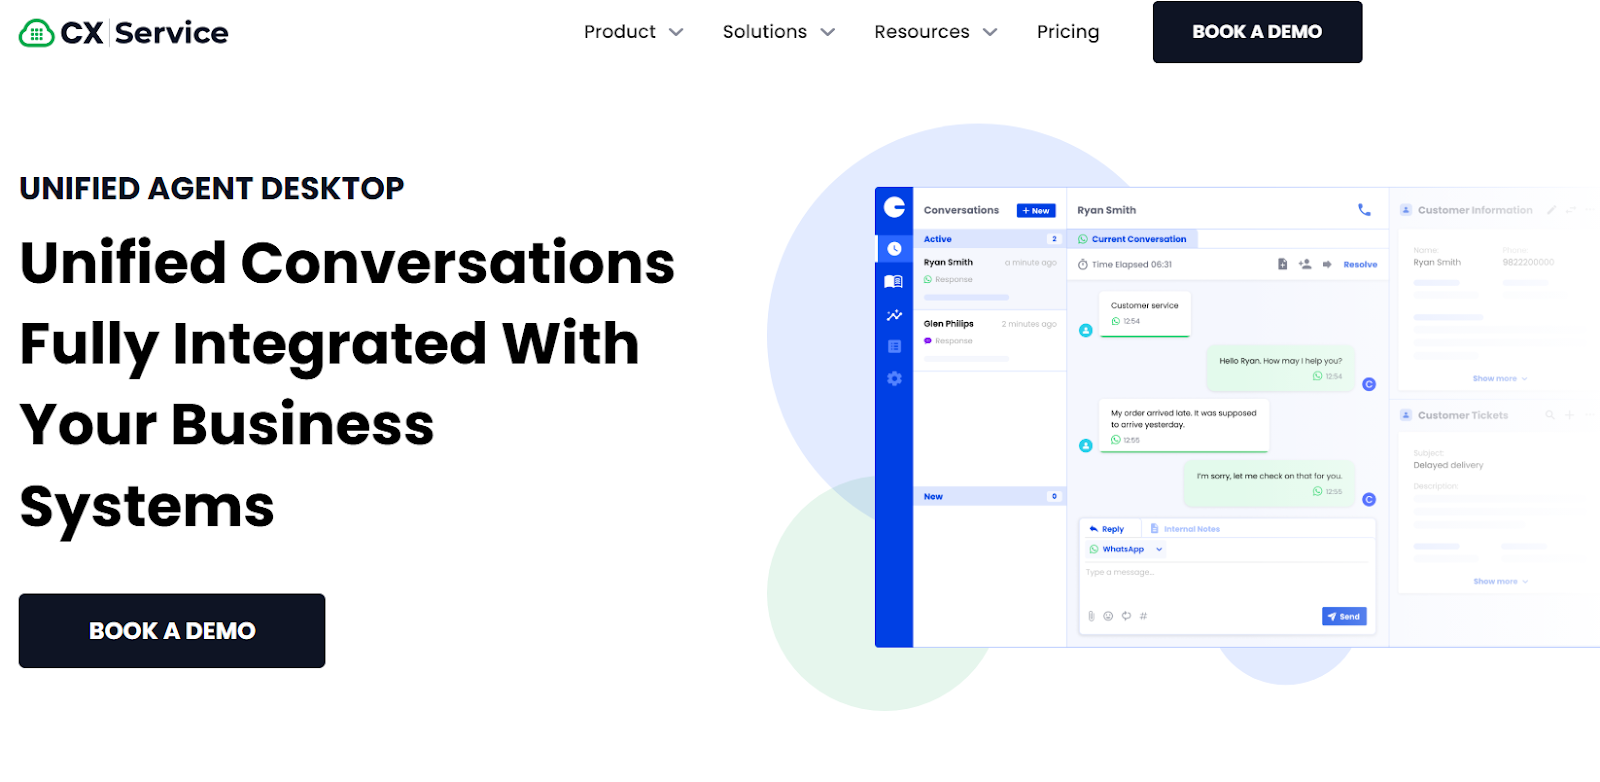This screenshot has width=1600, height=782.
Task: Open the knowledge book icon in sidebar
Action: click(894, 282)
